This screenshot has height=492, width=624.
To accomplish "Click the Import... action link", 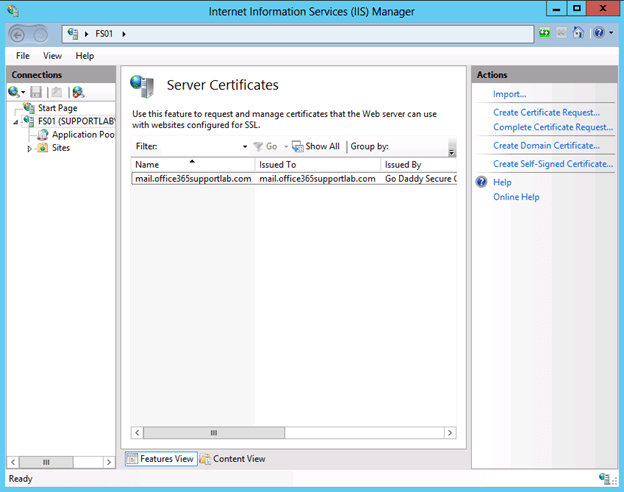I will tap(509, 94).
